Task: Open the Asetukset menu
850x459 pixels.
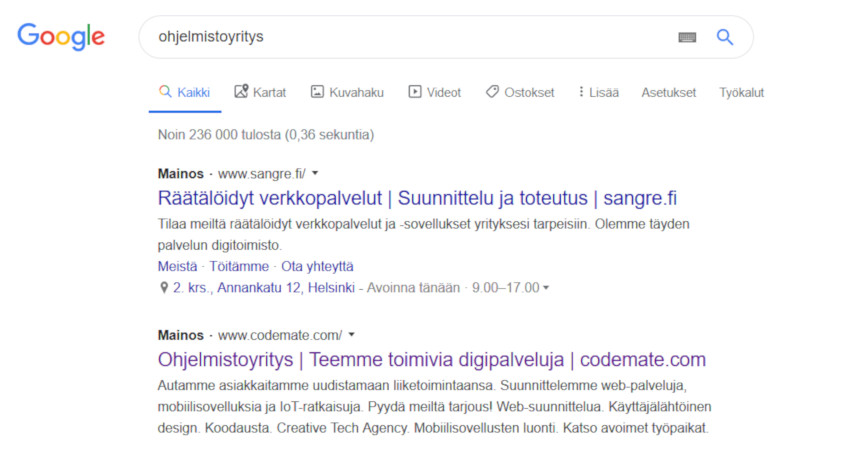Action: click(x=668, y=93)
